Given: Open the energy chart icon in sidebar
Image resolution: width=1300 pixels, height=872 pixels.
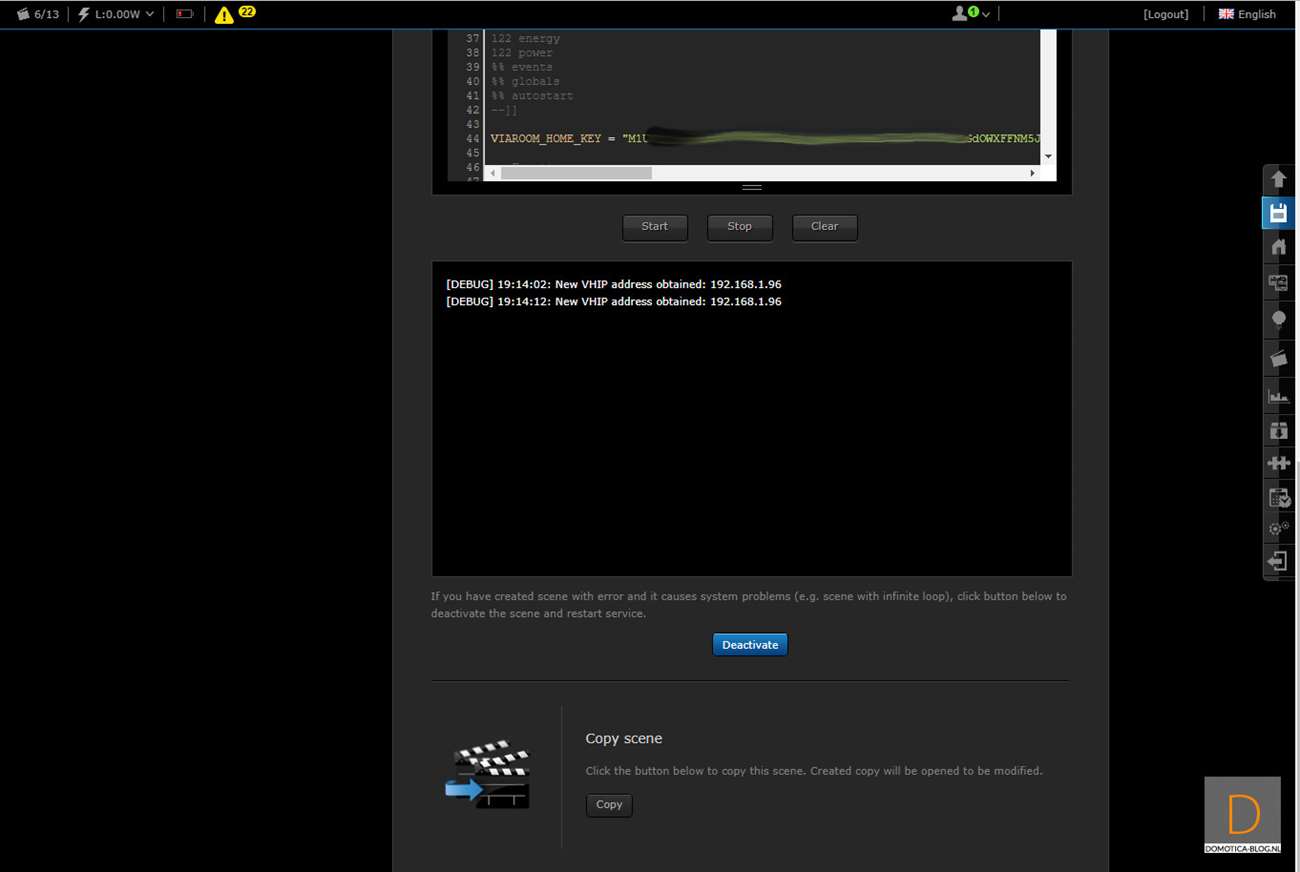Looking at the screenshot, I should click(x=1278, y=397).
